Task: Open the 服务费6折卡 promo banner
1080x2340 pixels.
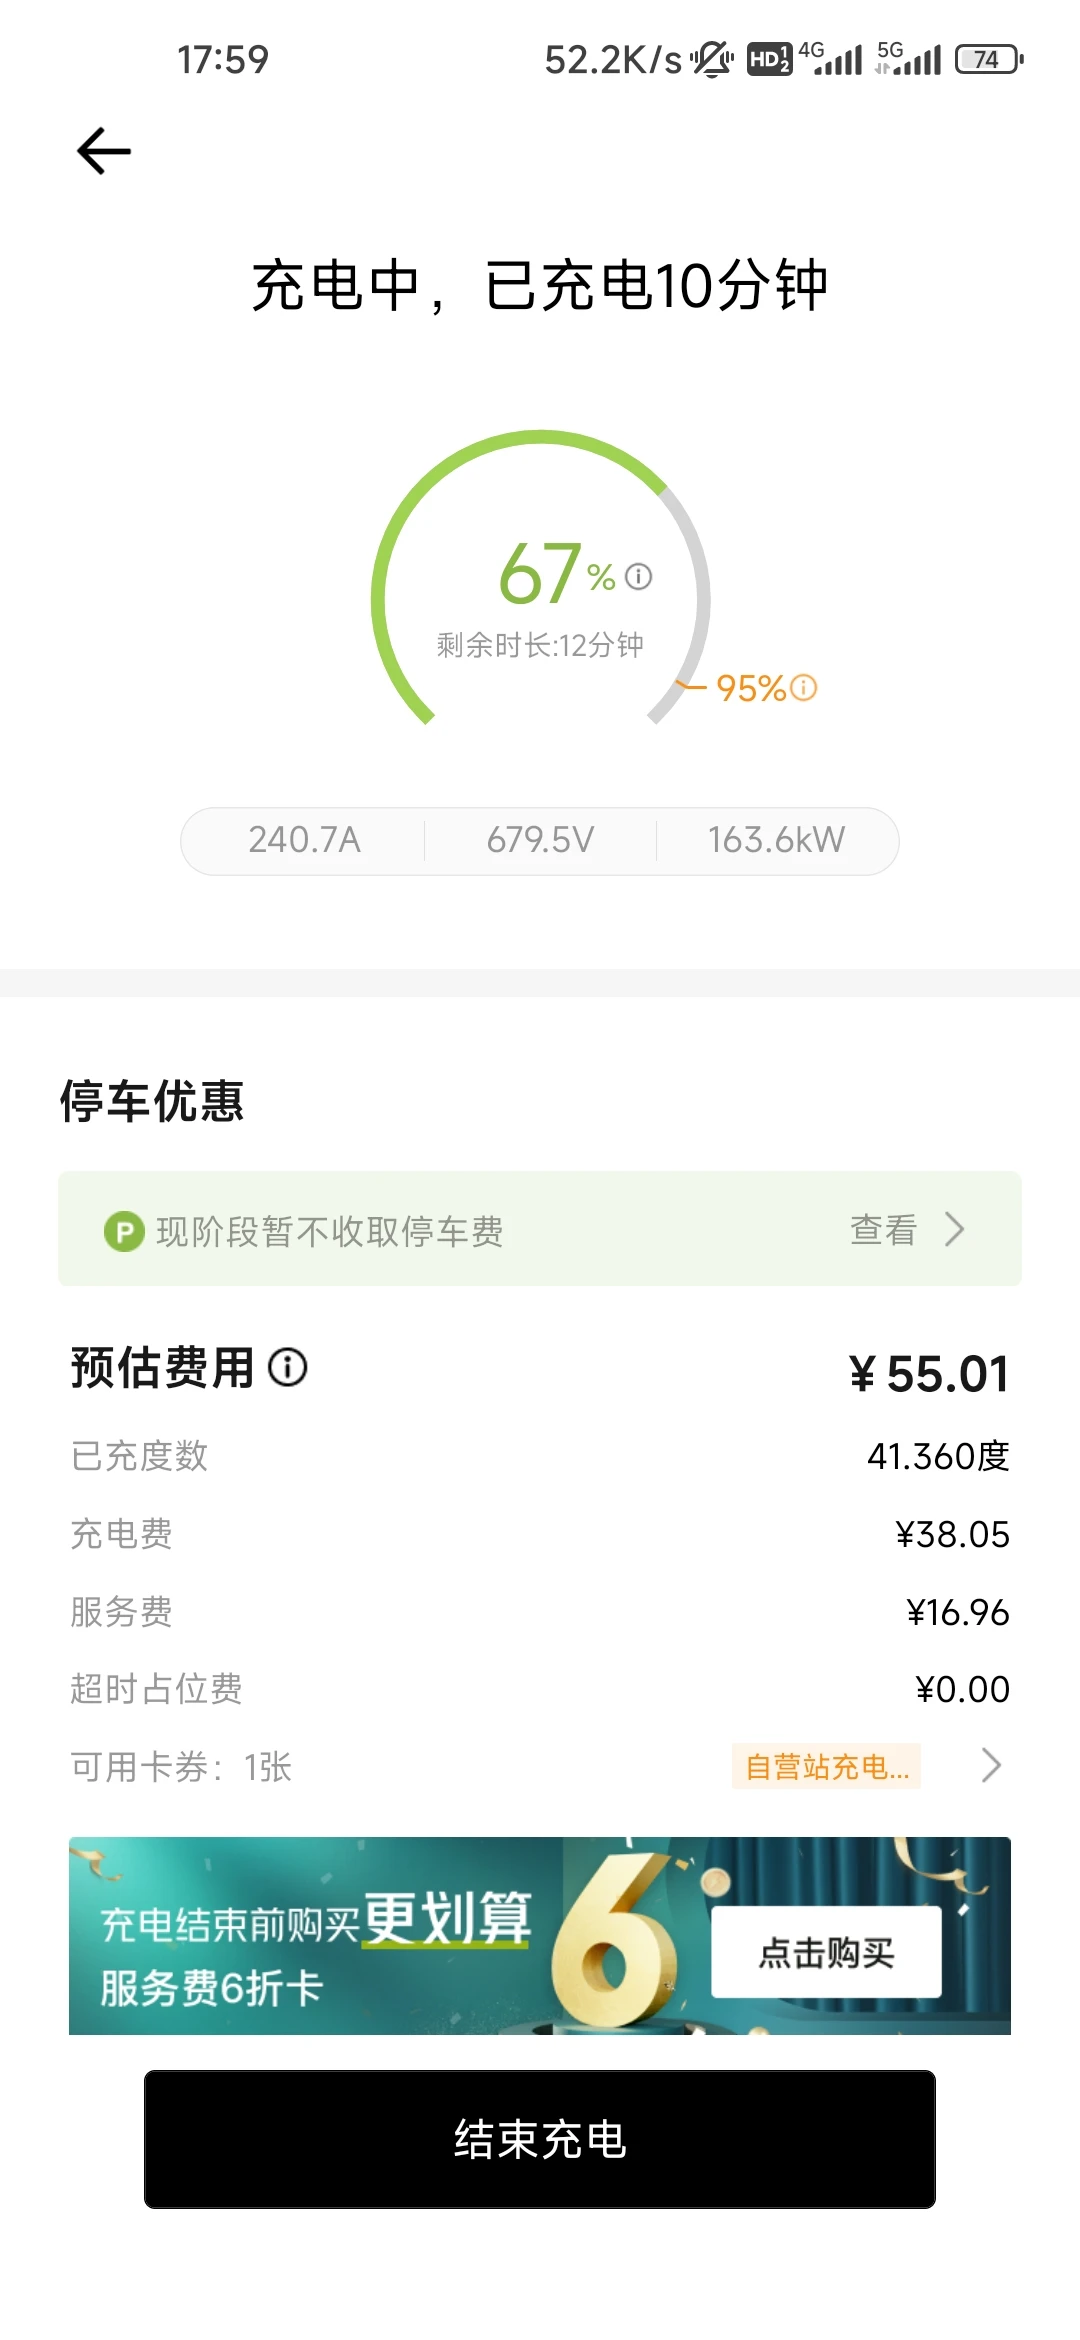Action: 540,1935
